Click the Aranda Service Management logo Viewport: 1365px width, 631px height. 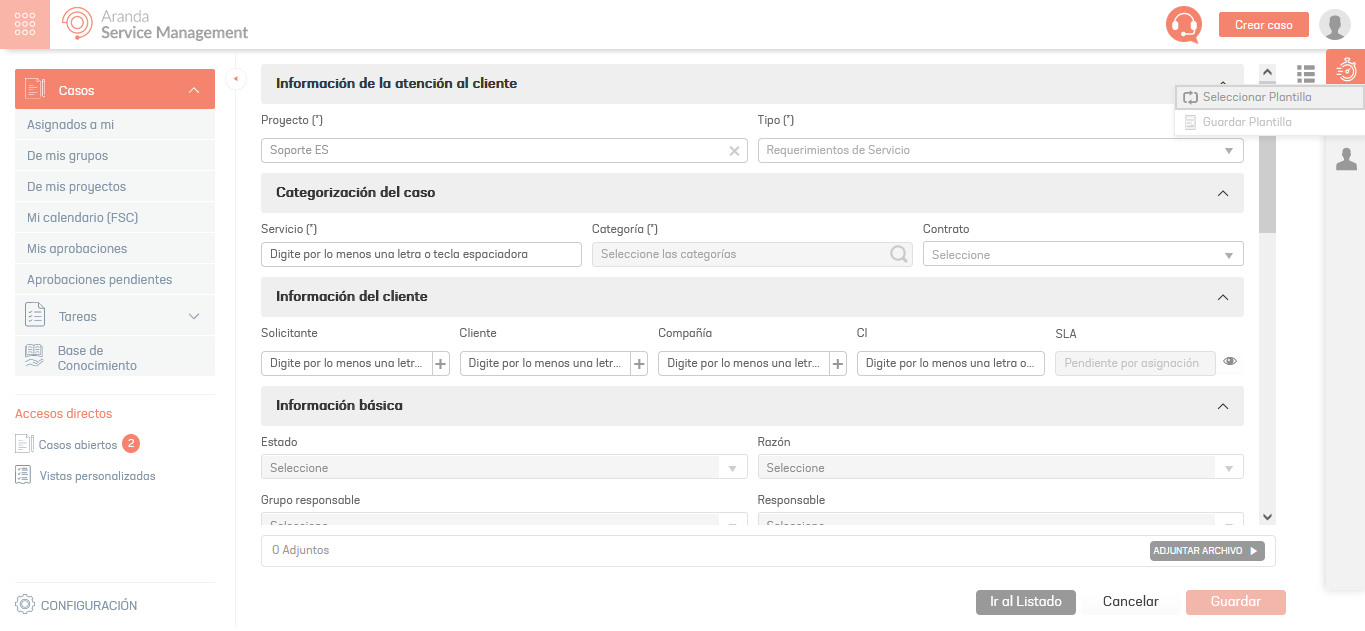pos(156,25)
